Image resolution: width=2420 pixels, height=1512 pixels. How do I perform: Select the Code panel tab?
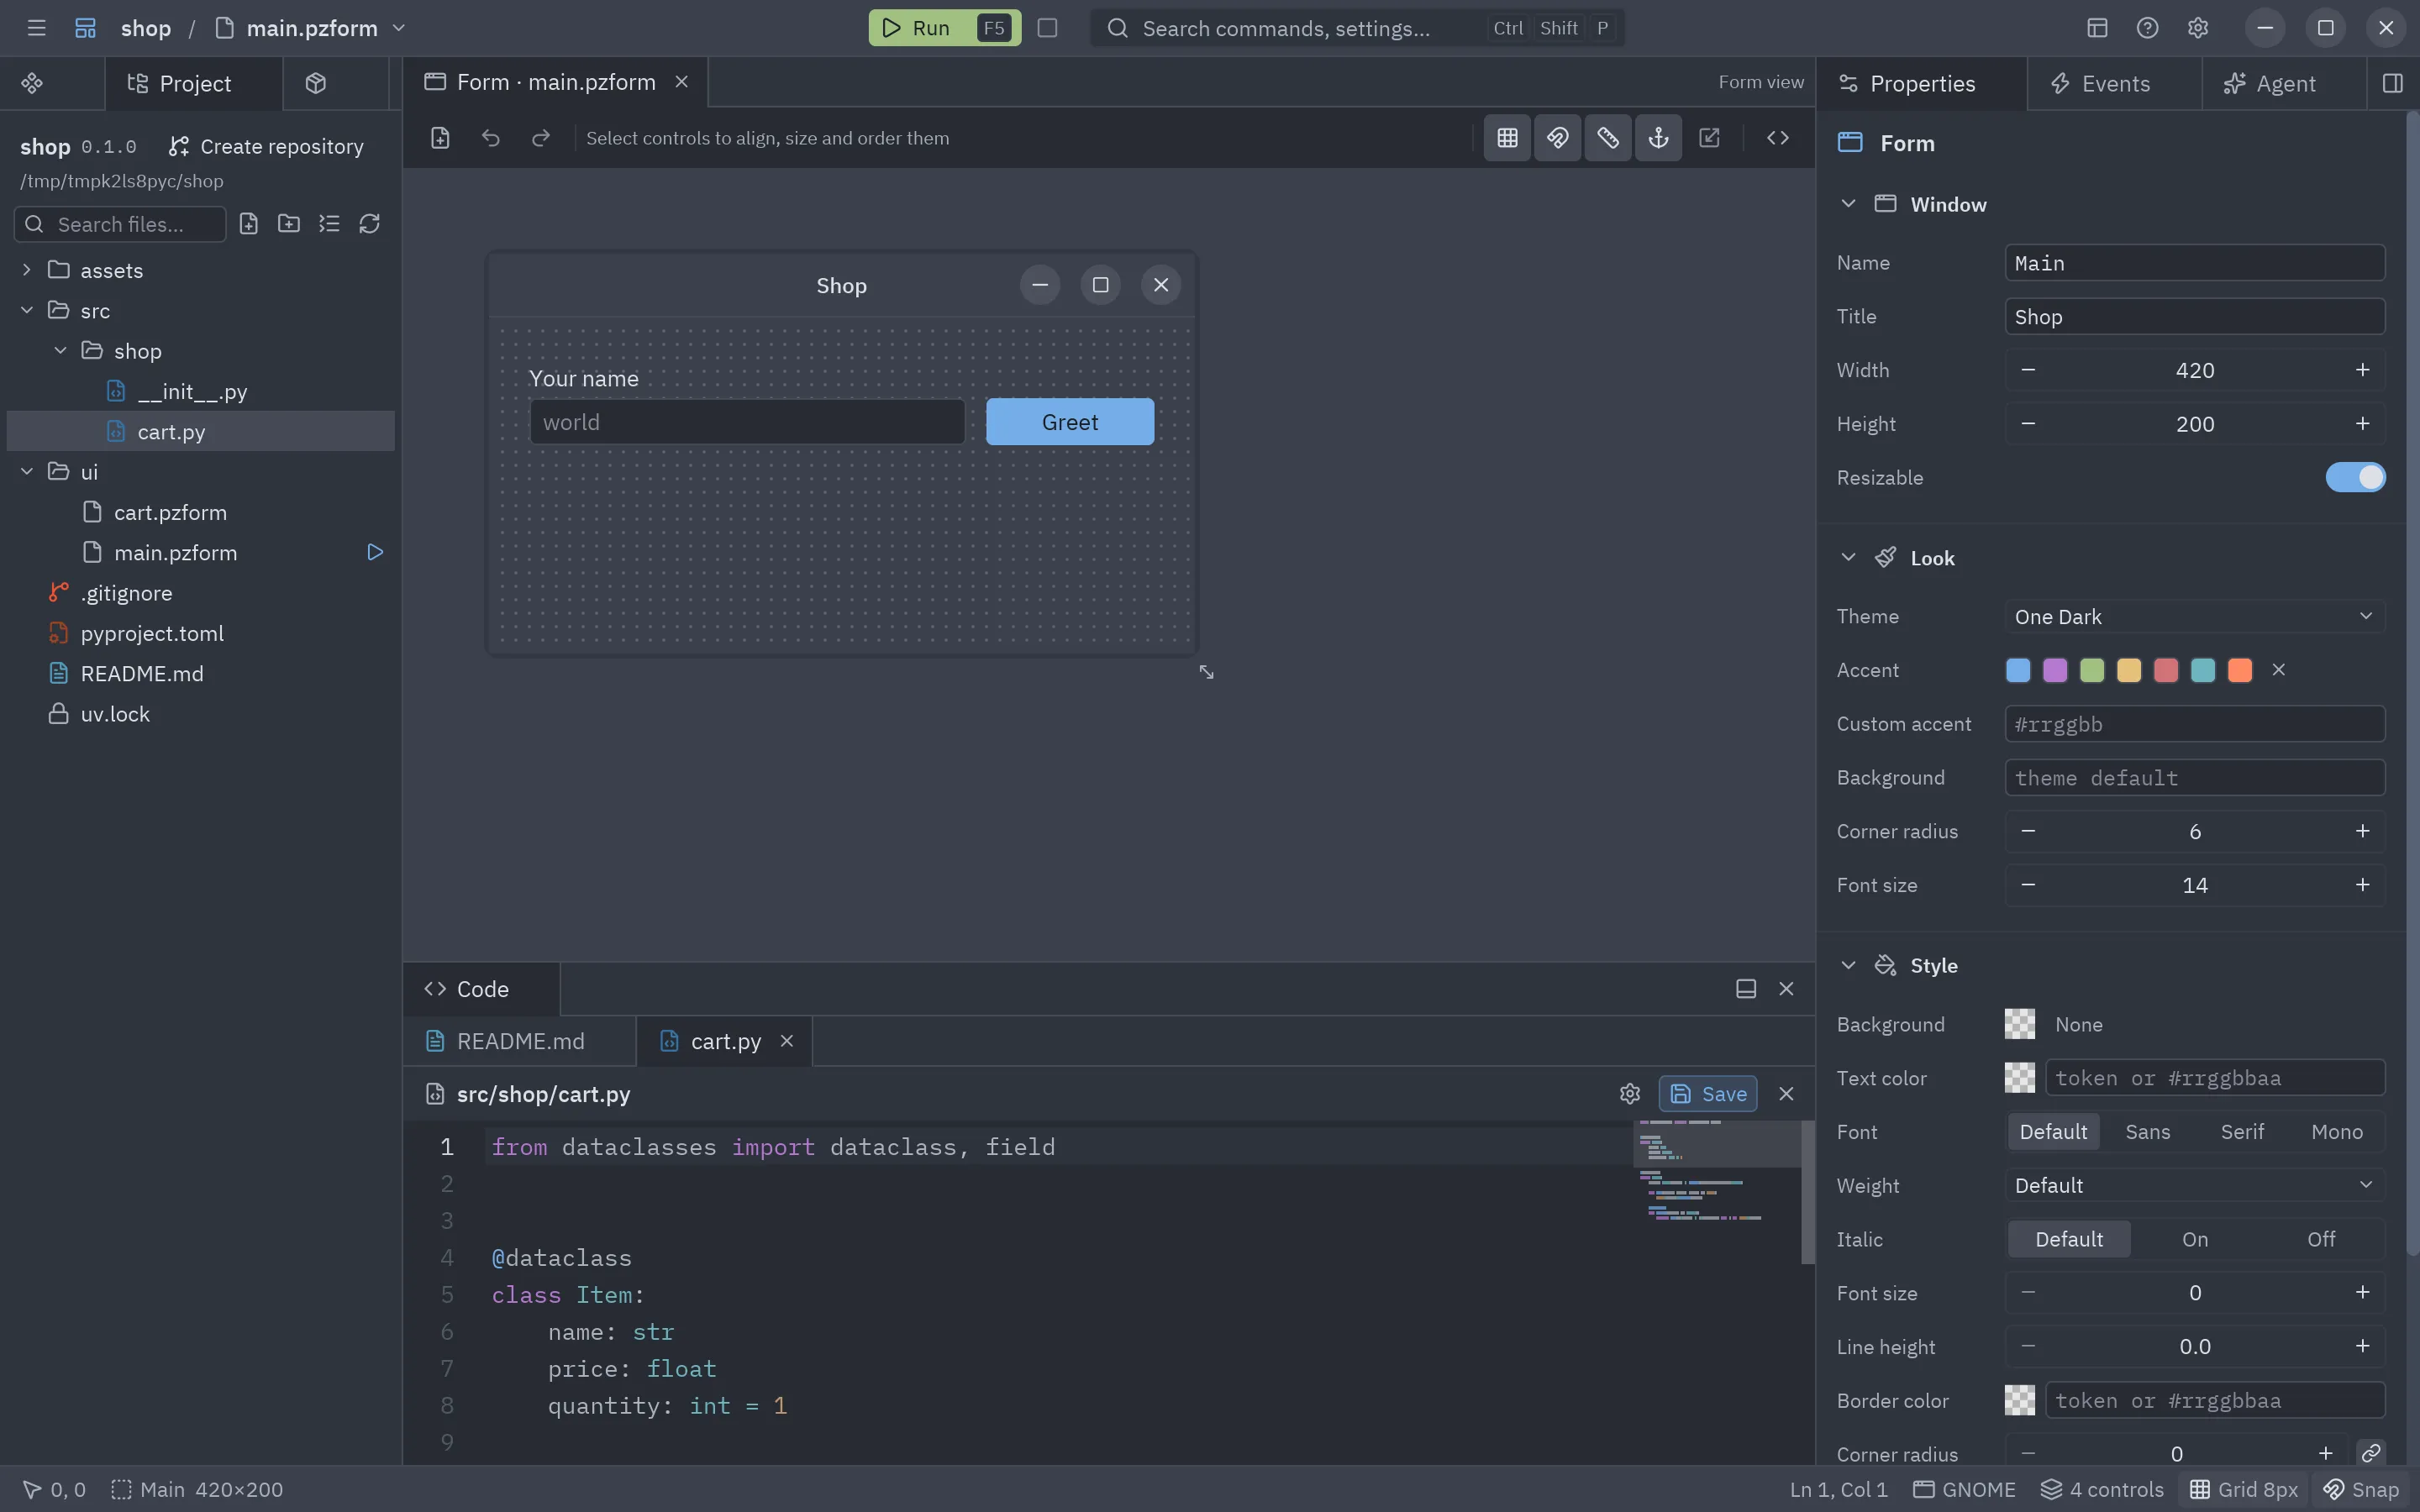482,989
